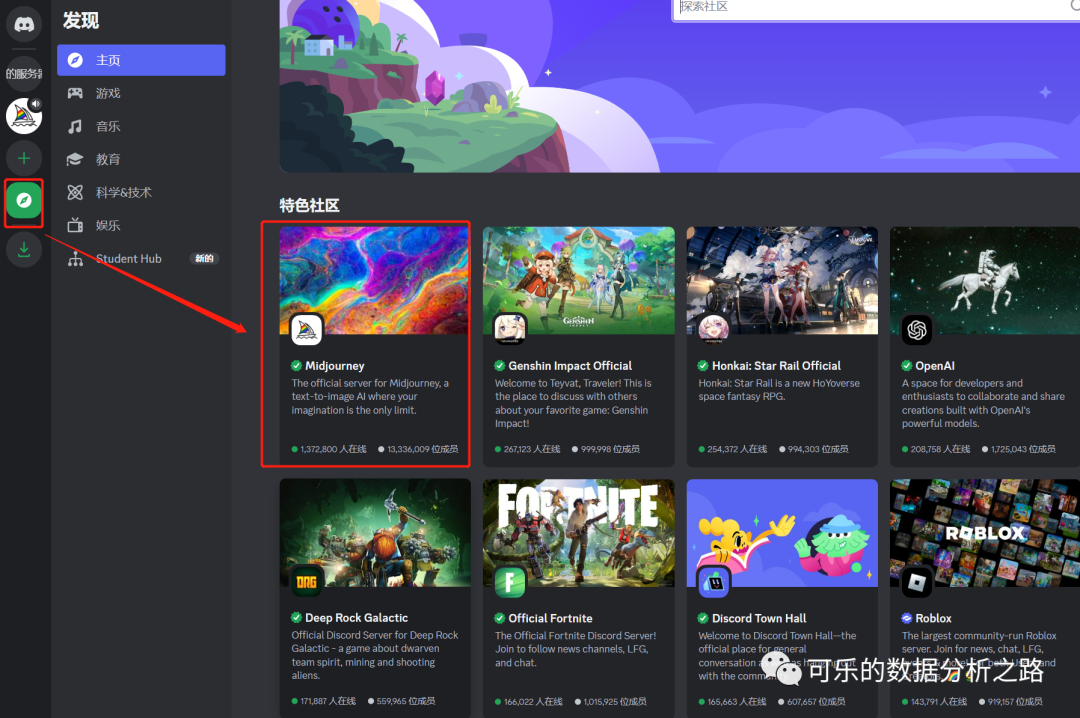This screenshot has height=718, width=1080.
Task: Click the verified badge beside OpenAI
Action: tap(907, 366)
